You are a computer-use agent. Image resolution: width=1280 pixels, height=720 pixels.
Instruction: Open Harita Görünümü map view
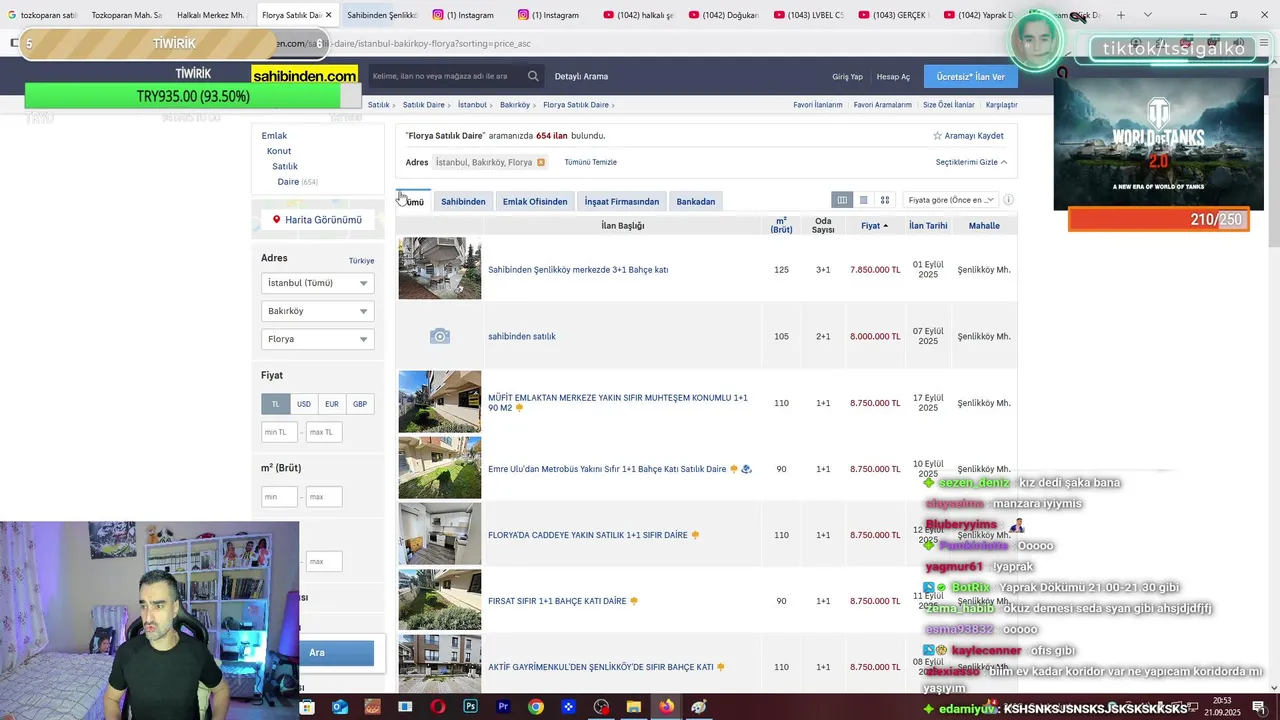click(x=317, y=219)
